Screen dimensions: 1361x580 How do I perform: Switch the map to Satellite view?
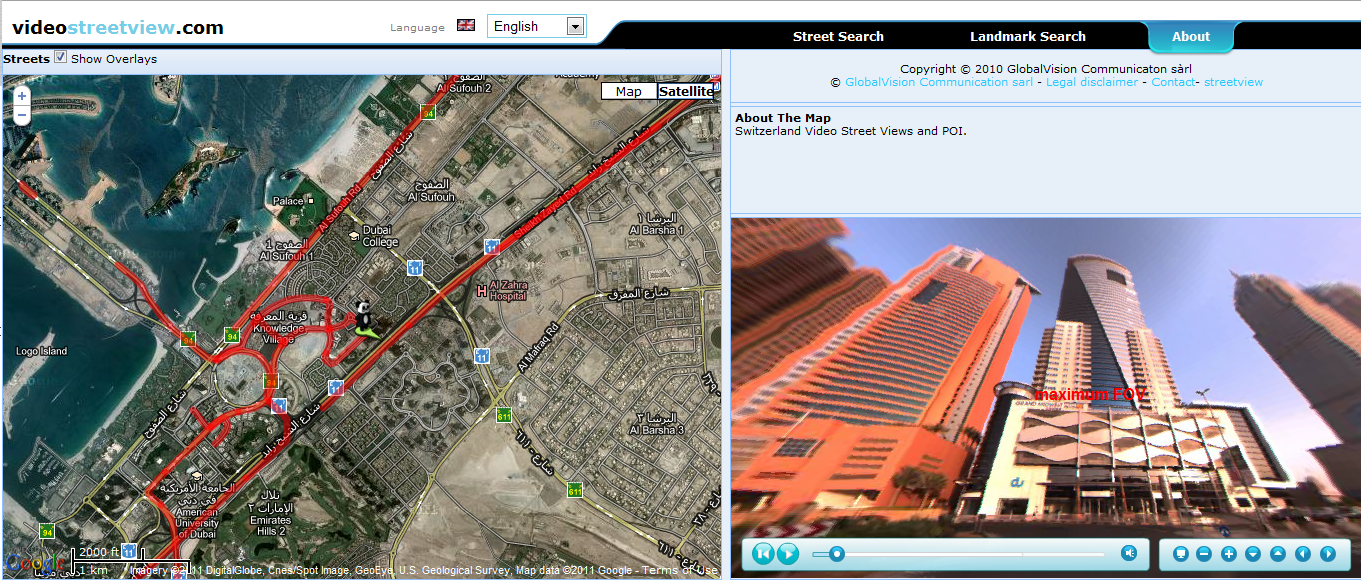[x=688, y=91]
